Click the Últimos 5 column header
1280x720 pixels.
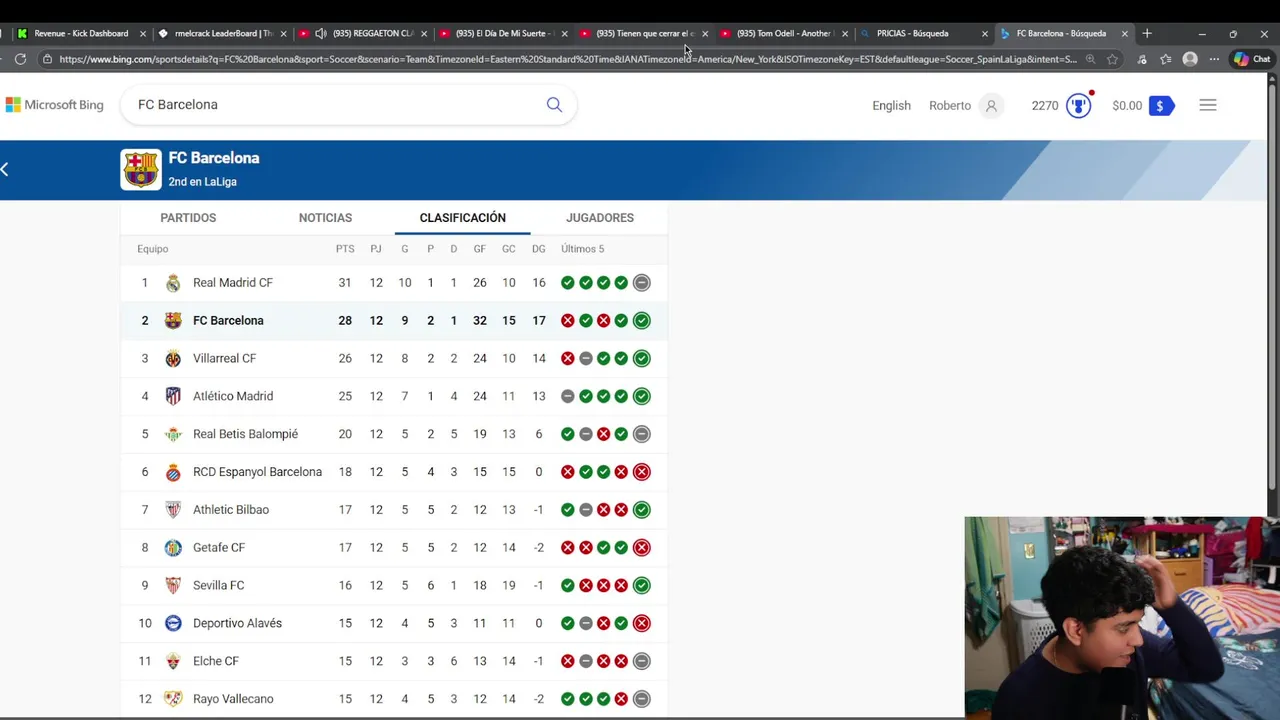[x=583, y=249]
